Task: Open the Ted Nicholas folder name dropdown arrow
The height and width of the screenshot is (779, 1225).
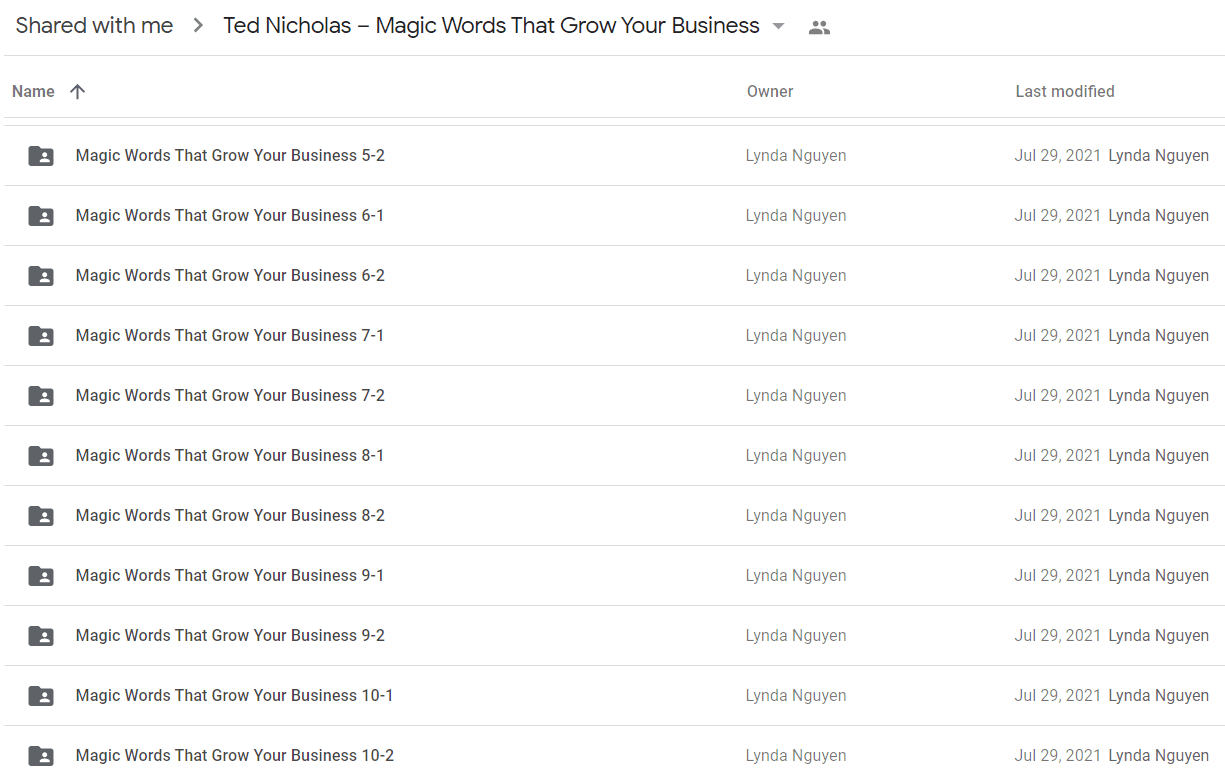Action: click(x=779, y=27)
